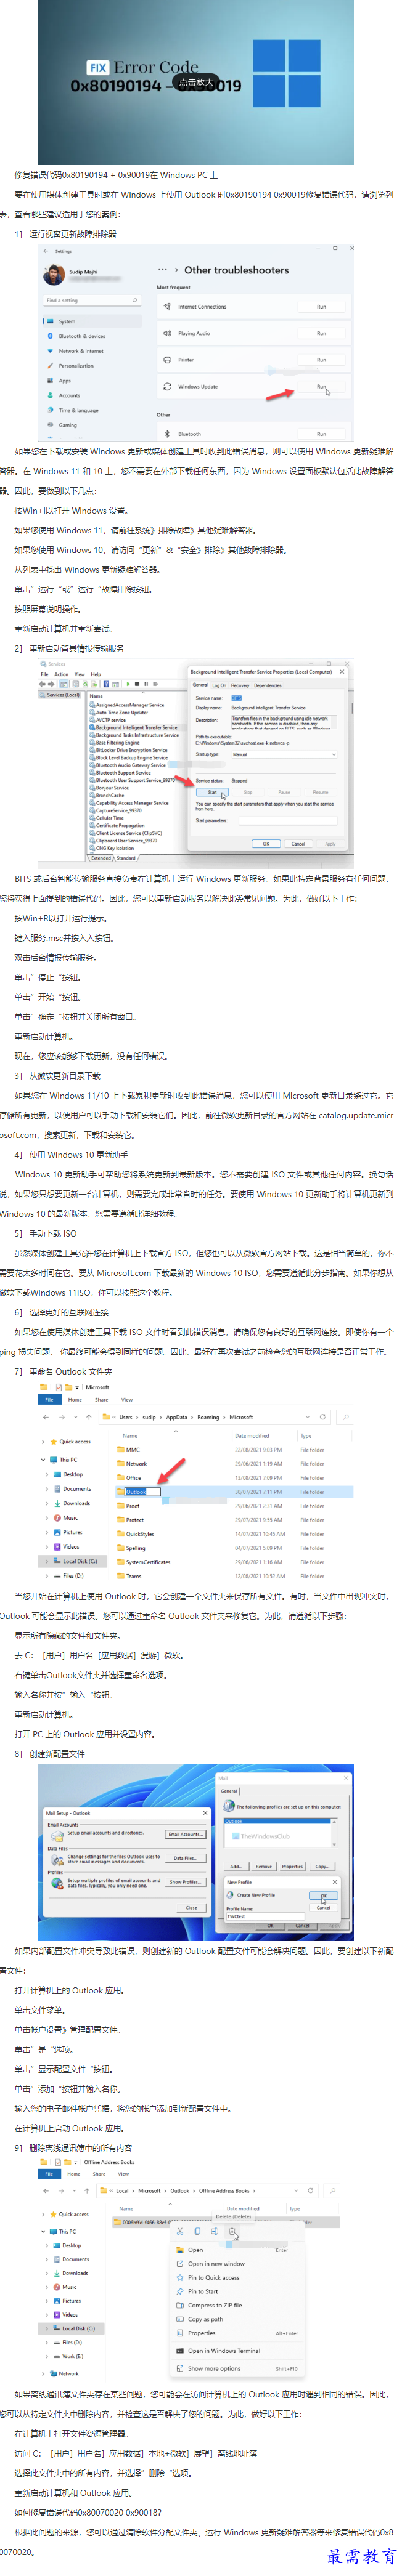Expand Local Disk (C:) in Microsoft folder Explorer
402x2576 pixels.
coord(47,1561)
